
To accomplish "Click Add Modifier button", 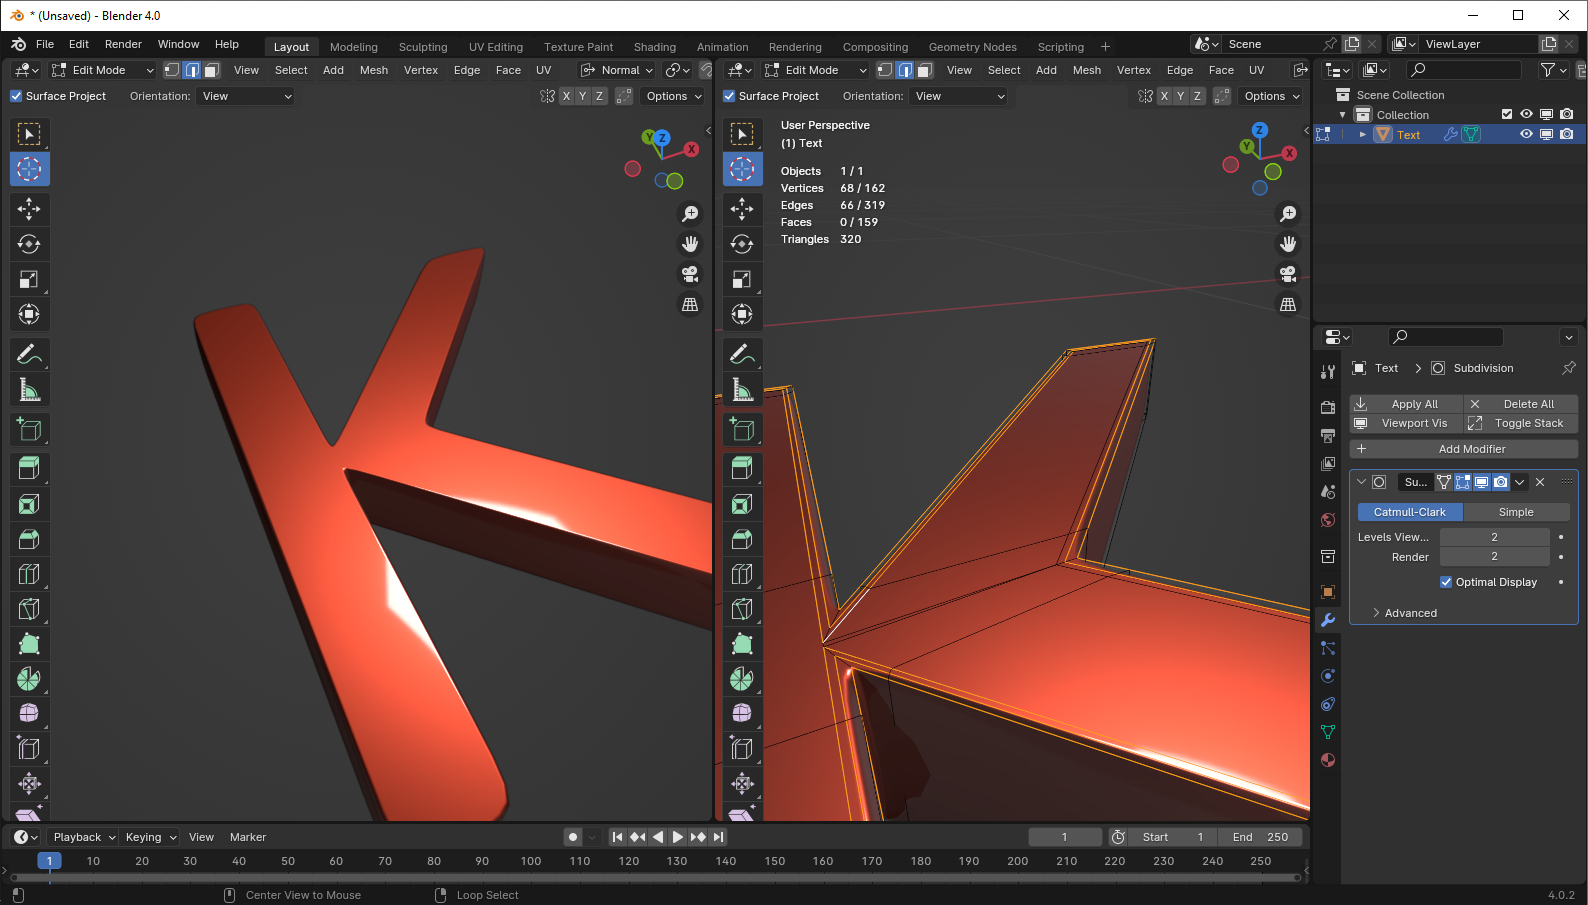I will coord(1464,449).
